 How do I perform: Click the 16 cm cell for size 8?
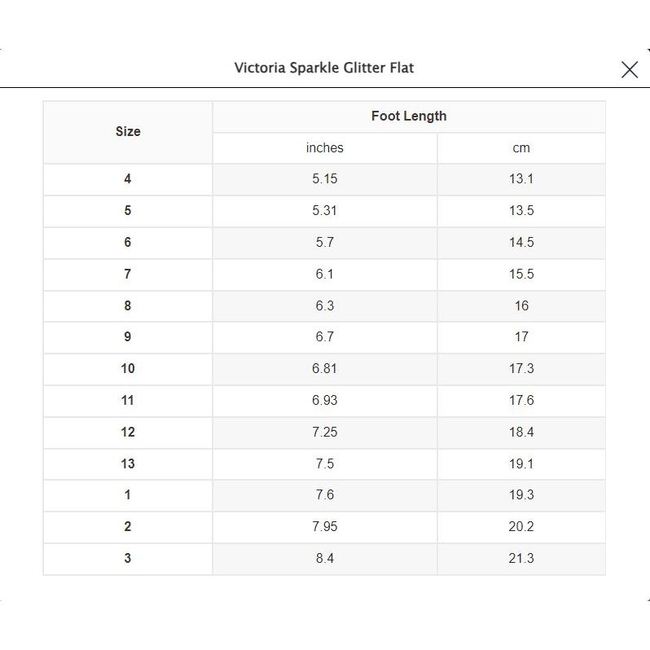pos(521,306)
